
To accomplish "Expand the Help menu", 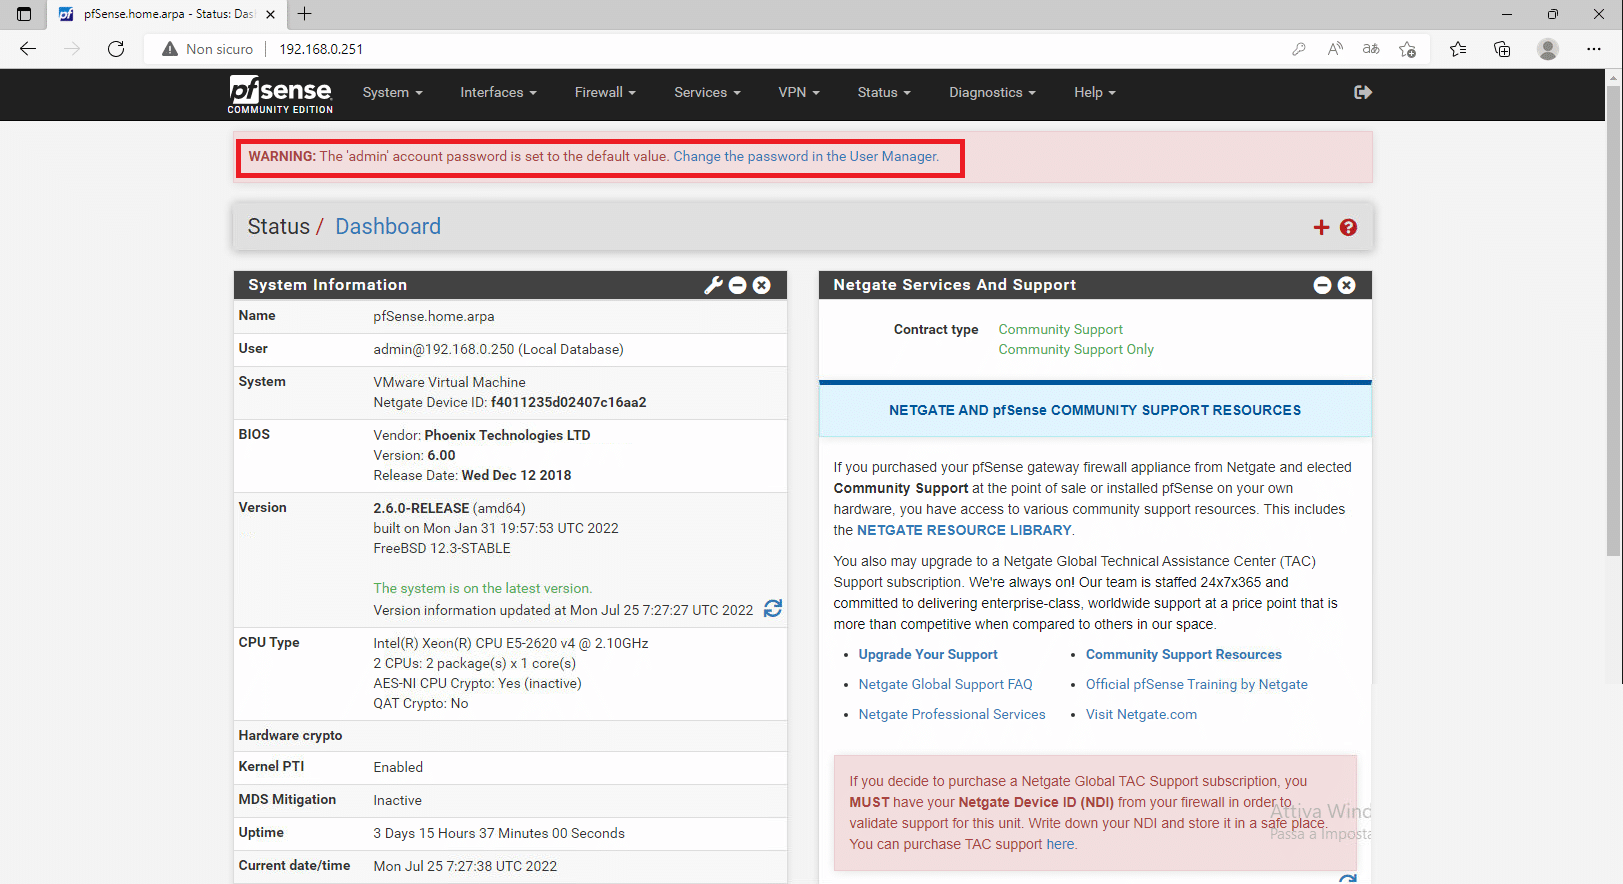I will tap(1095, 92).
